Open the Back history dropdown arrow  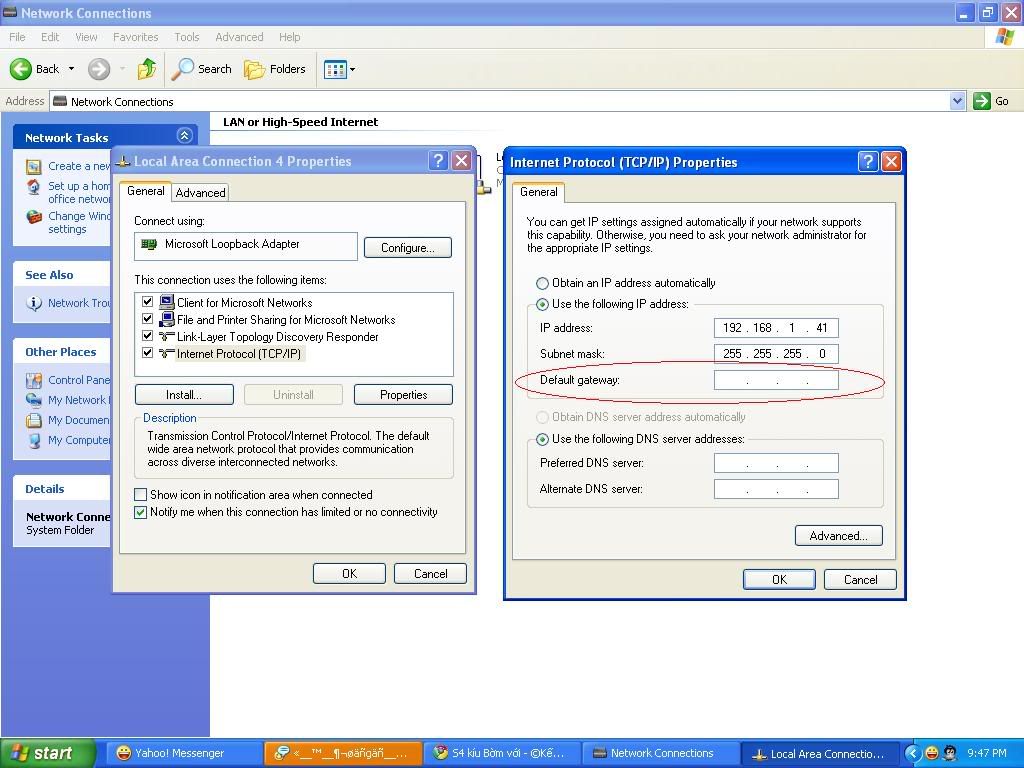[71, 69]
